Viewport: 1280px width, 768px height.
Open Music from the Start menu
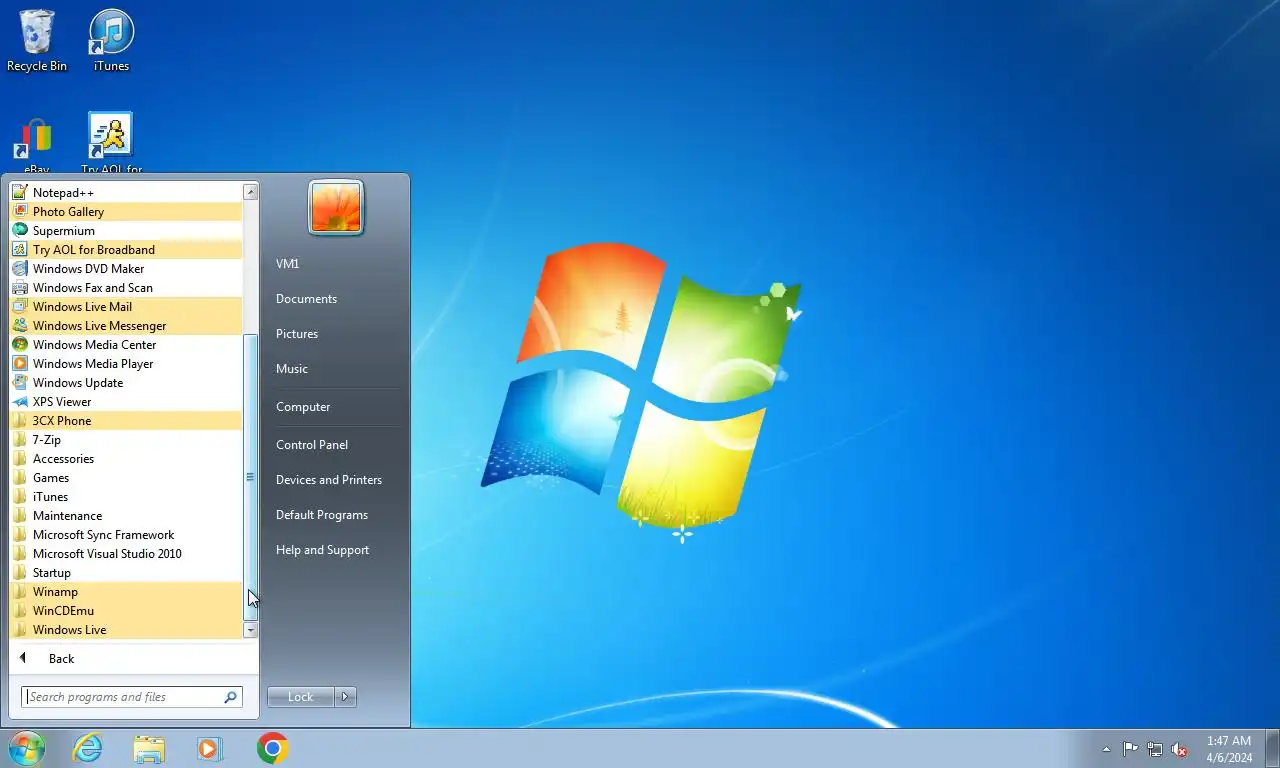pos(336,369)
